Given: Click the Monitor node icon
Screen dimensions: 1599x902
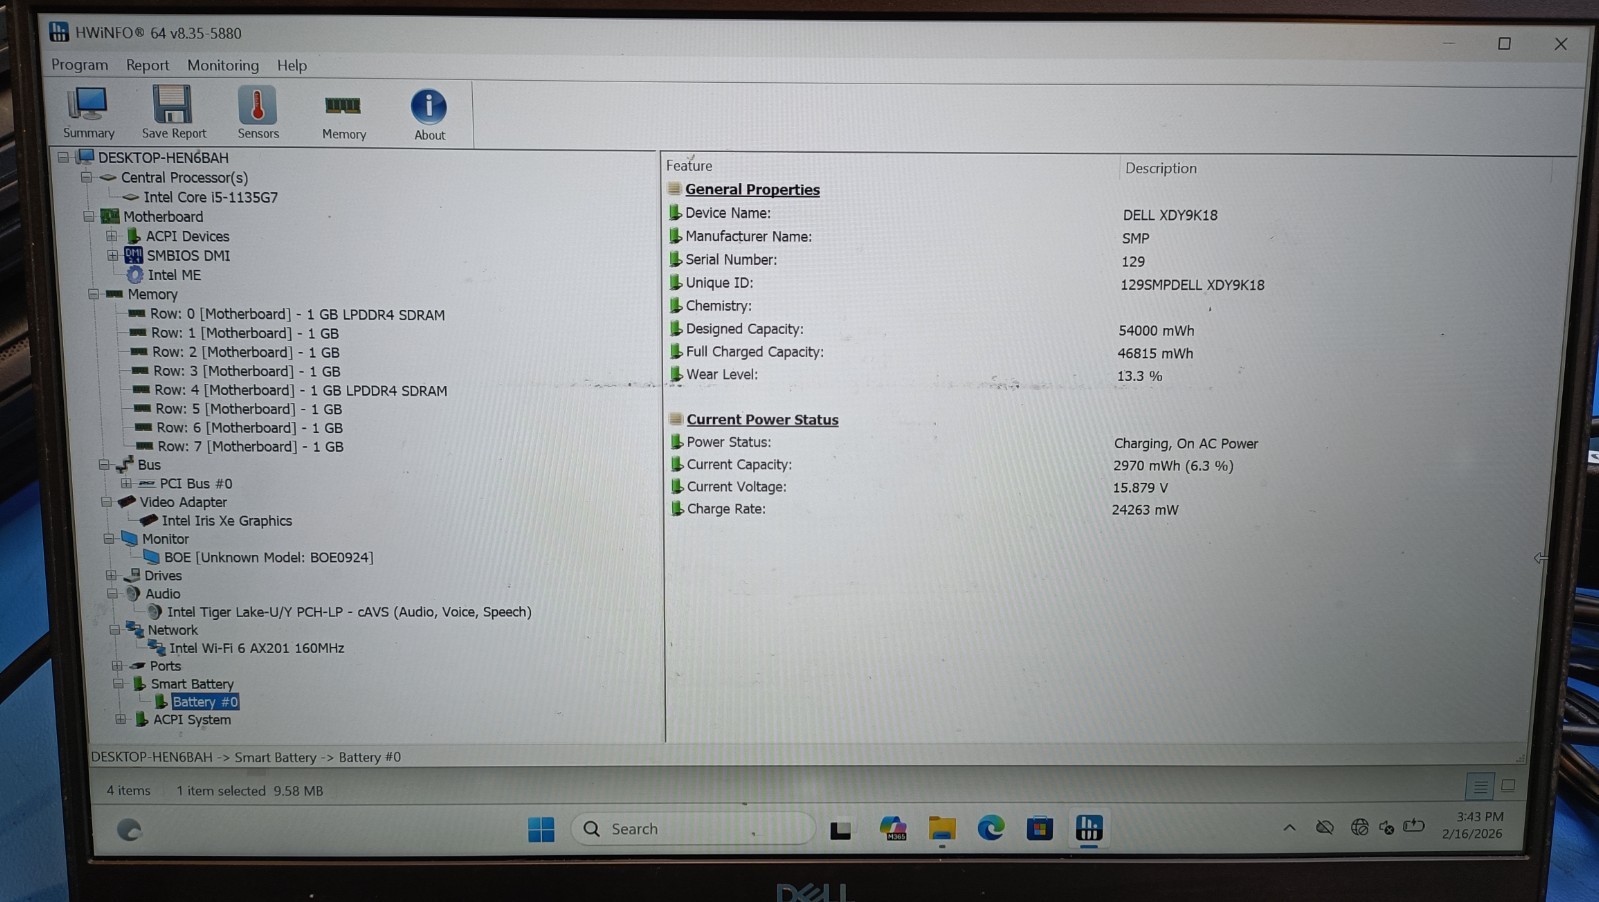Looking at the screenshot, I should [x=129, y=538].
